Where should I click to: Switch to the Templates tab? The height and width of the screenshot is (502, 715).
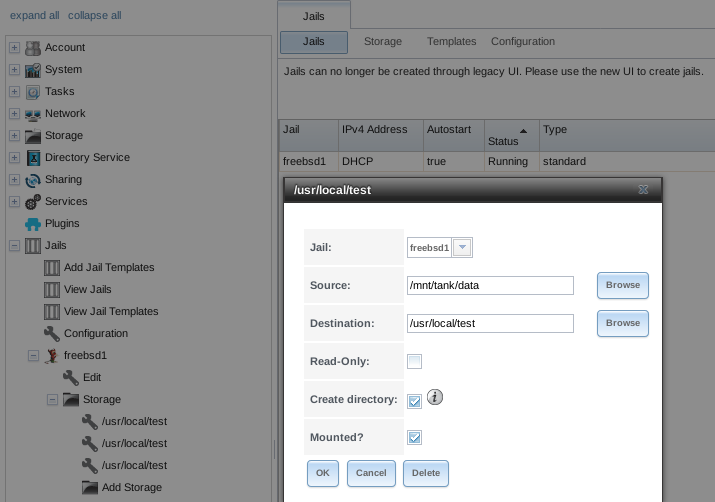click(451, 42)
